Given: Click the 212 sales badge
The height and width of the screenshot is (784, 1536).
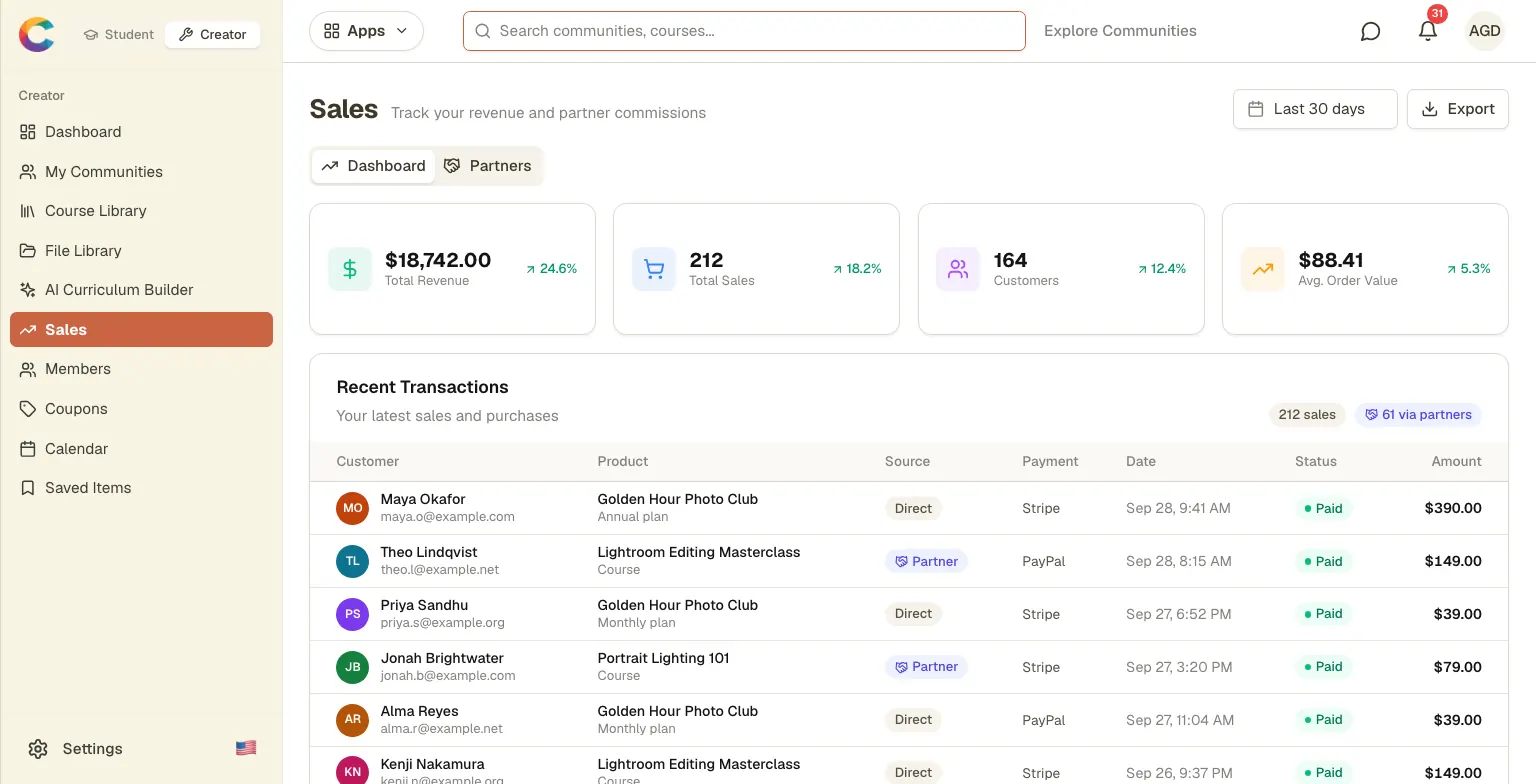Looking at the screenshot, I should [1307, 415].
